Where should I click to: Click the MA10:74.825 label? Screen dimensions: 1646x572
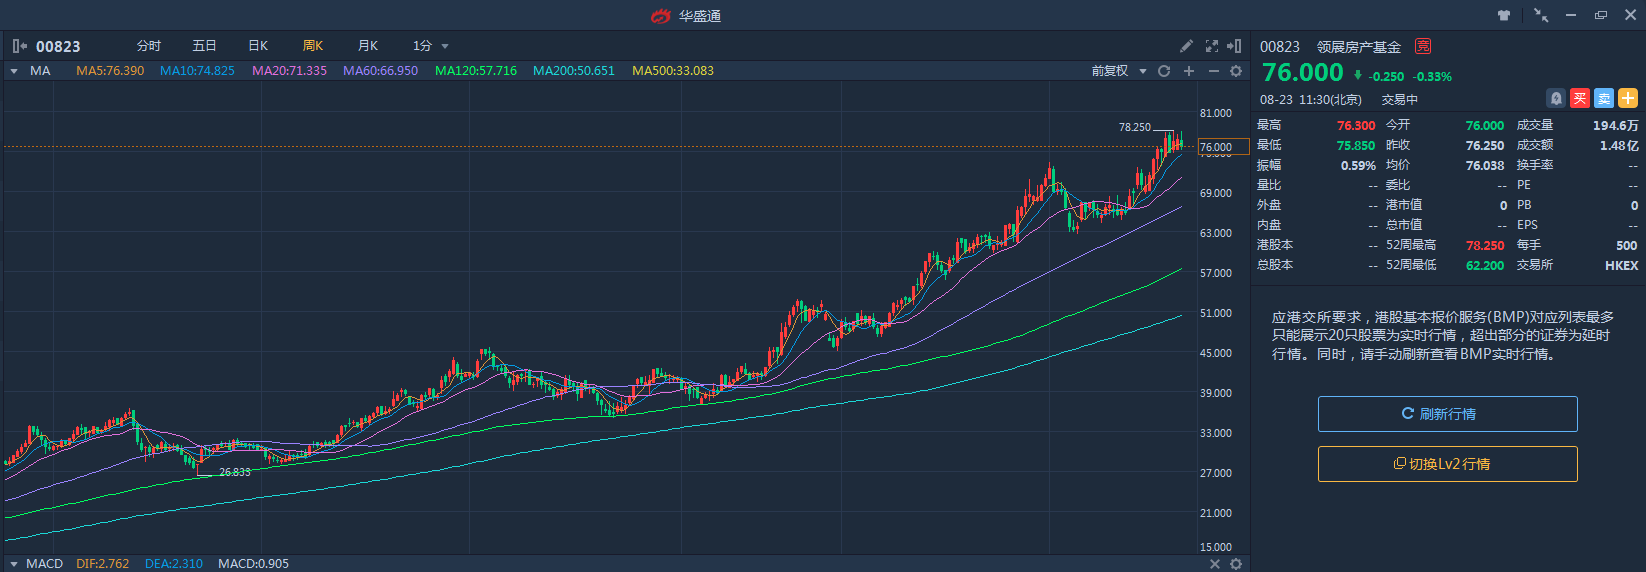coord(197,71)
